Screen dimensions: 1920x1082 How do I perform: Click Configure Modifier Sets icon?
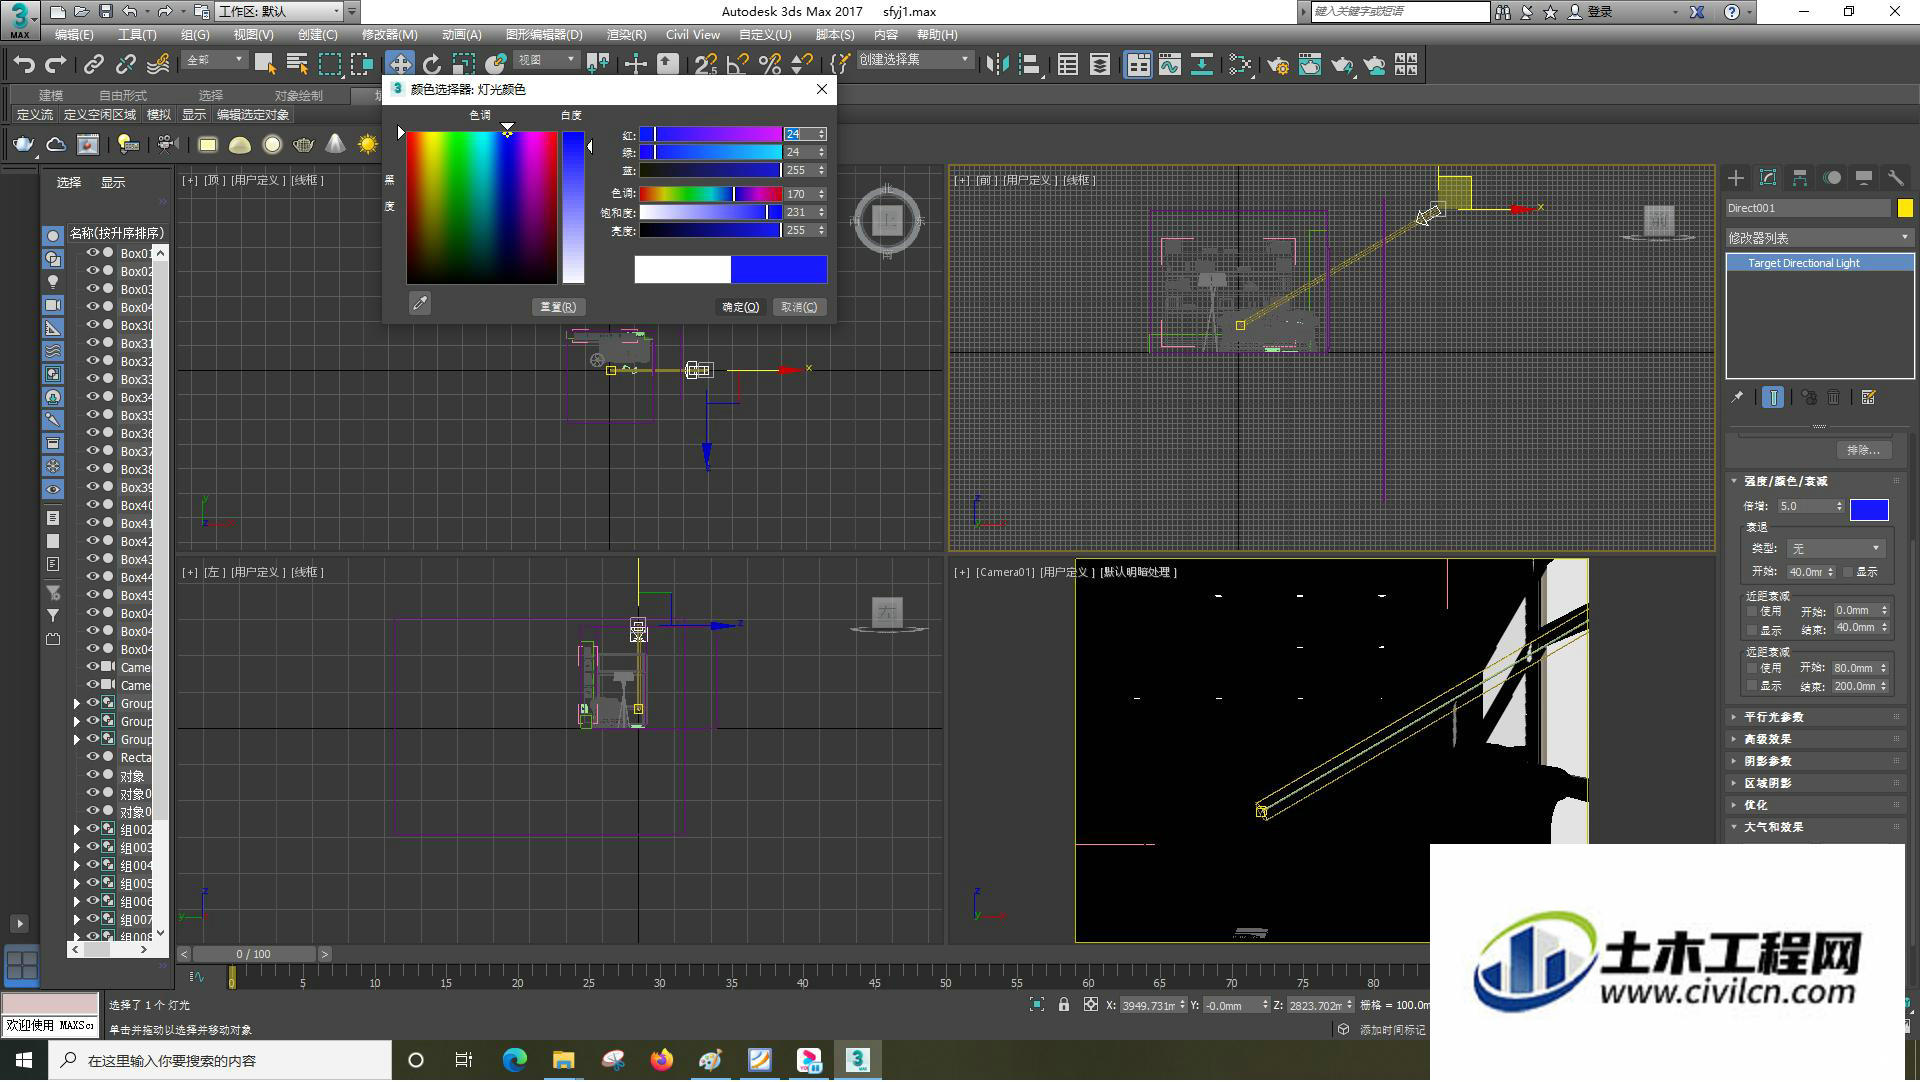click(x=1868, y=398)
